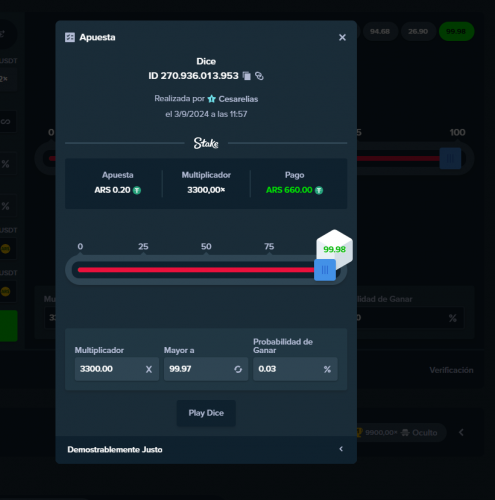495x500 pixels.
Task: Copy the bet ID with clipboard icon
Action: pyautogui.click(x=247, y=76)
